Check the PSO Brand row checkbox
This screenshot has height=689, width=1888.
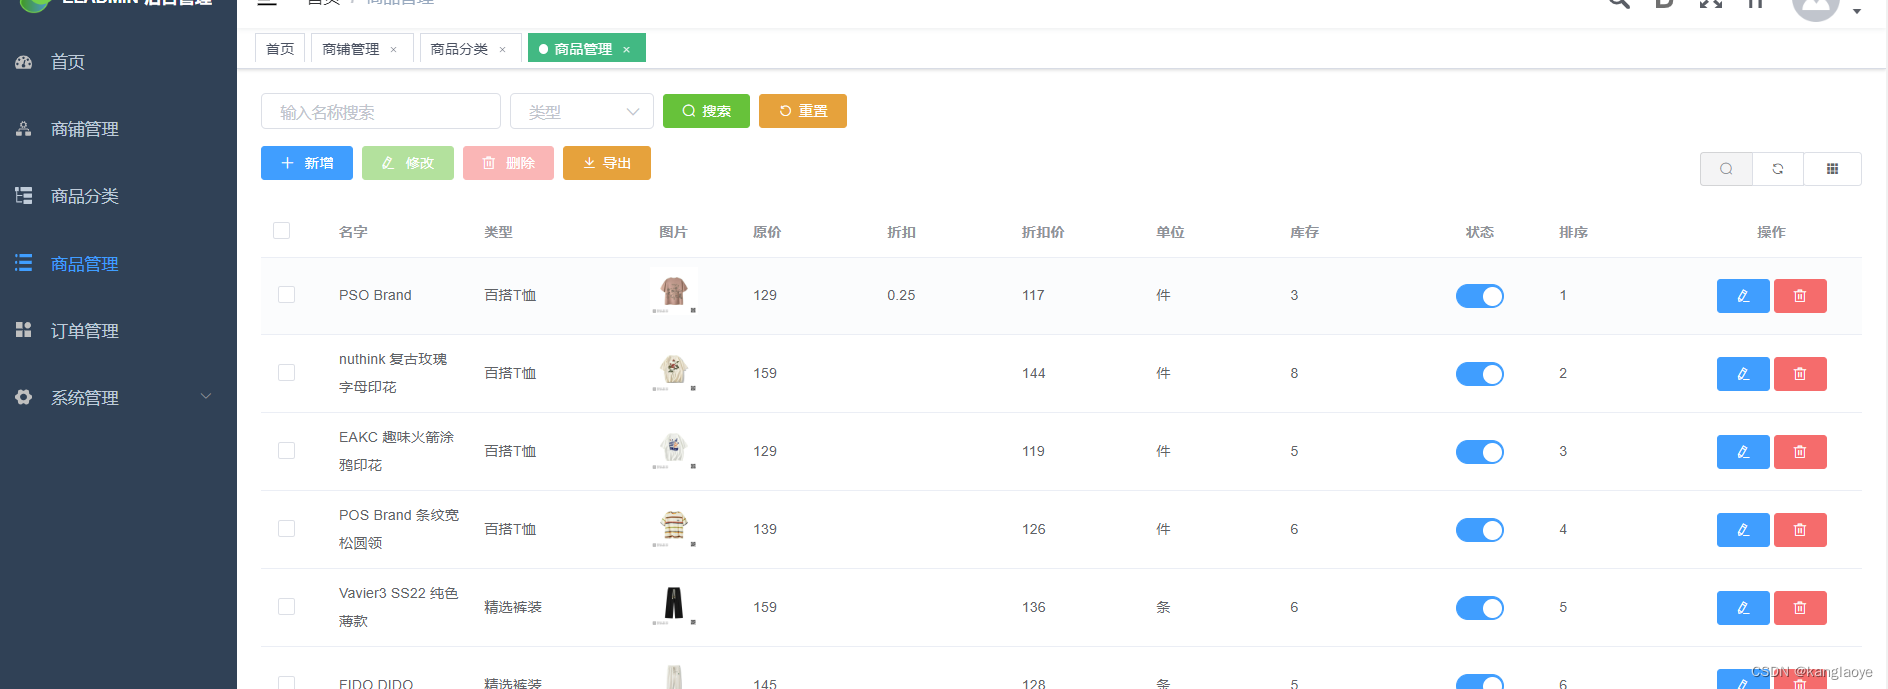pos(287,295)
